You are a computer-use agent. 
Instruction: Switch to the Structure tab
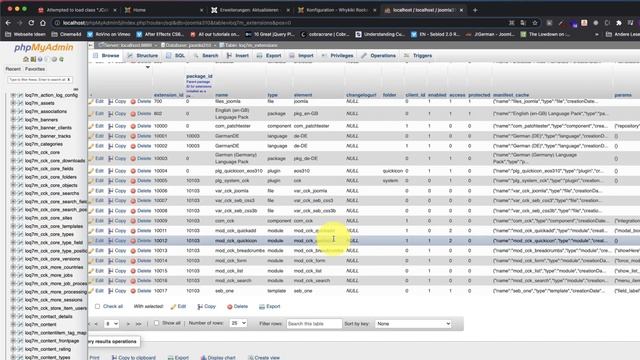[143, 56]
